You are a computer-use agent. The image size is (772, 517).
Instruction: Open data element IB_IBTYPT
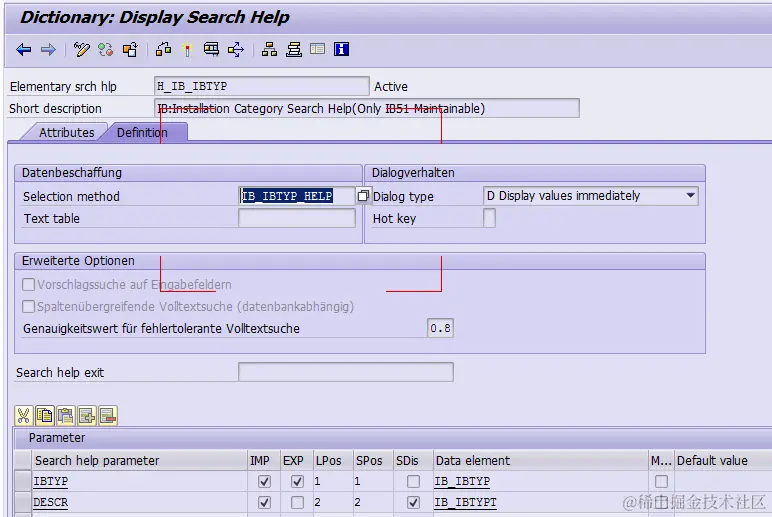pos(465,502)
